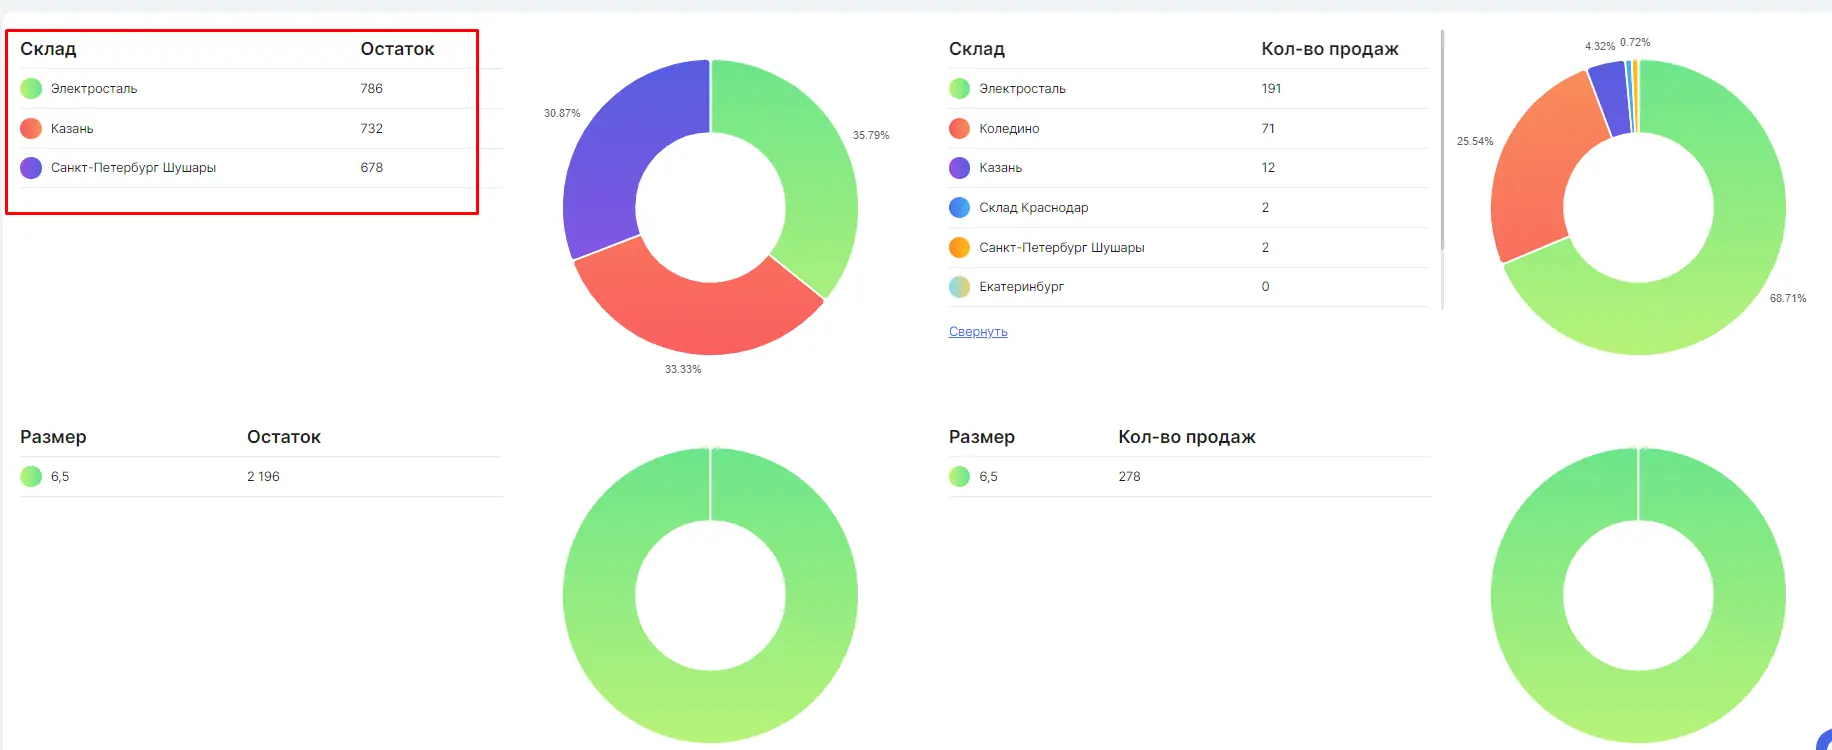Click the 25.54% chart label

point(1475,141)
